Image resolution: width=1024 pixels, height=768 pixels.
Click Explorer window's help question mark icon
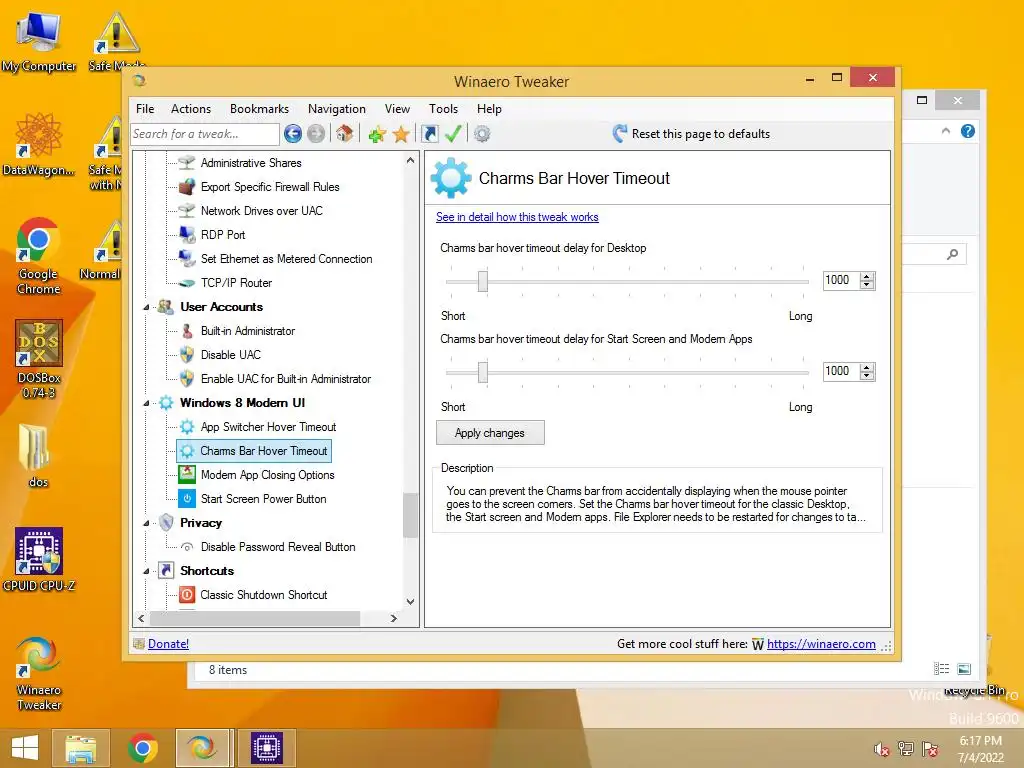point(968,131)
